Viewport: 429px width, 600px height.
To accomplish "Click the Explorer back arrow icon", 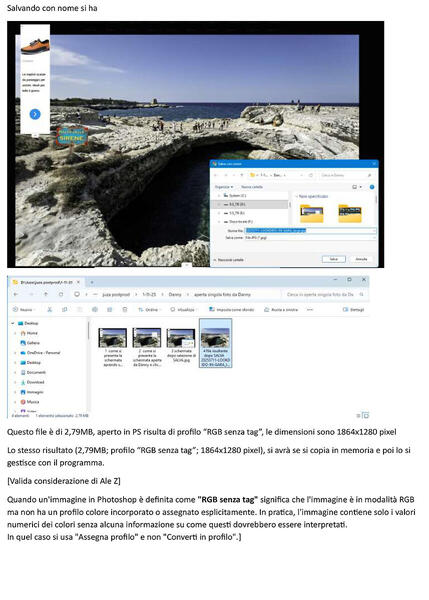I will pos(16,294).
